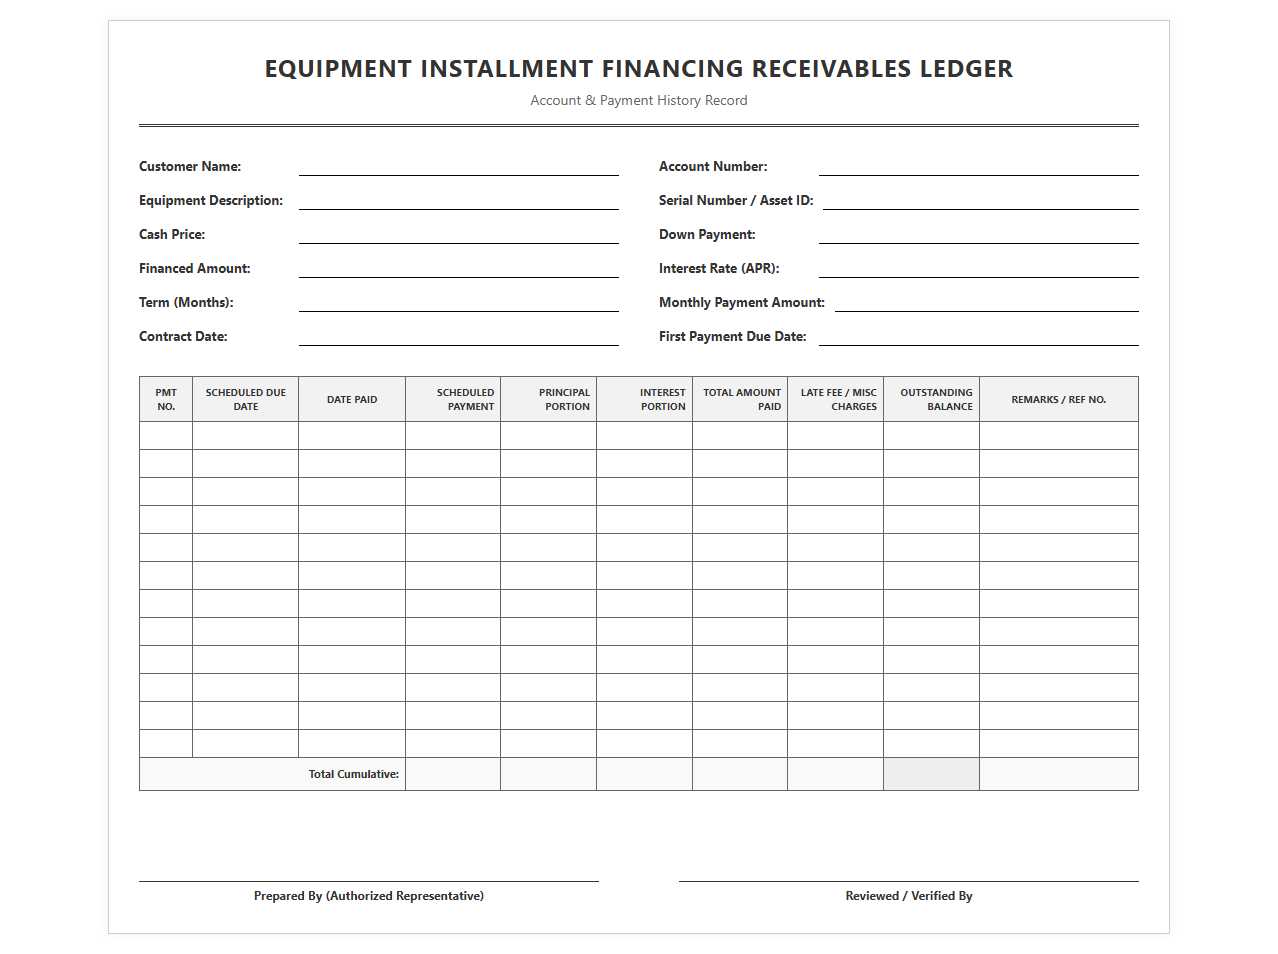Click the Cash Price blank line
The width and height of the screenshot is (1278, 954).
459,234
